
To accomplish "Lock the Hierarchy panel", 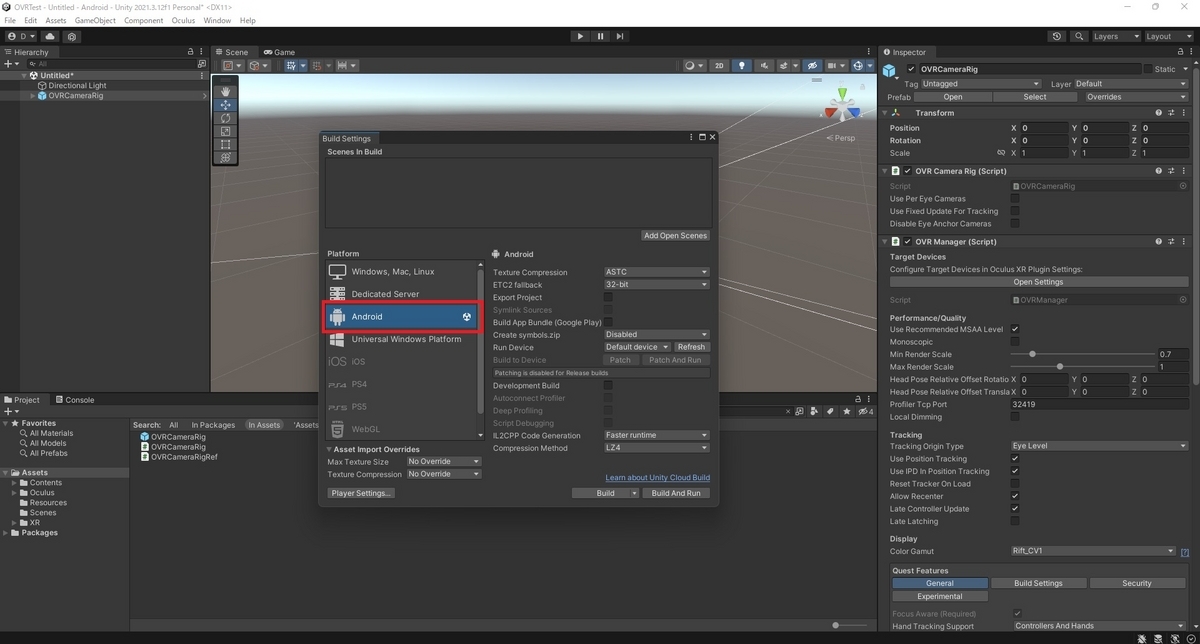I will click(190, 52).
